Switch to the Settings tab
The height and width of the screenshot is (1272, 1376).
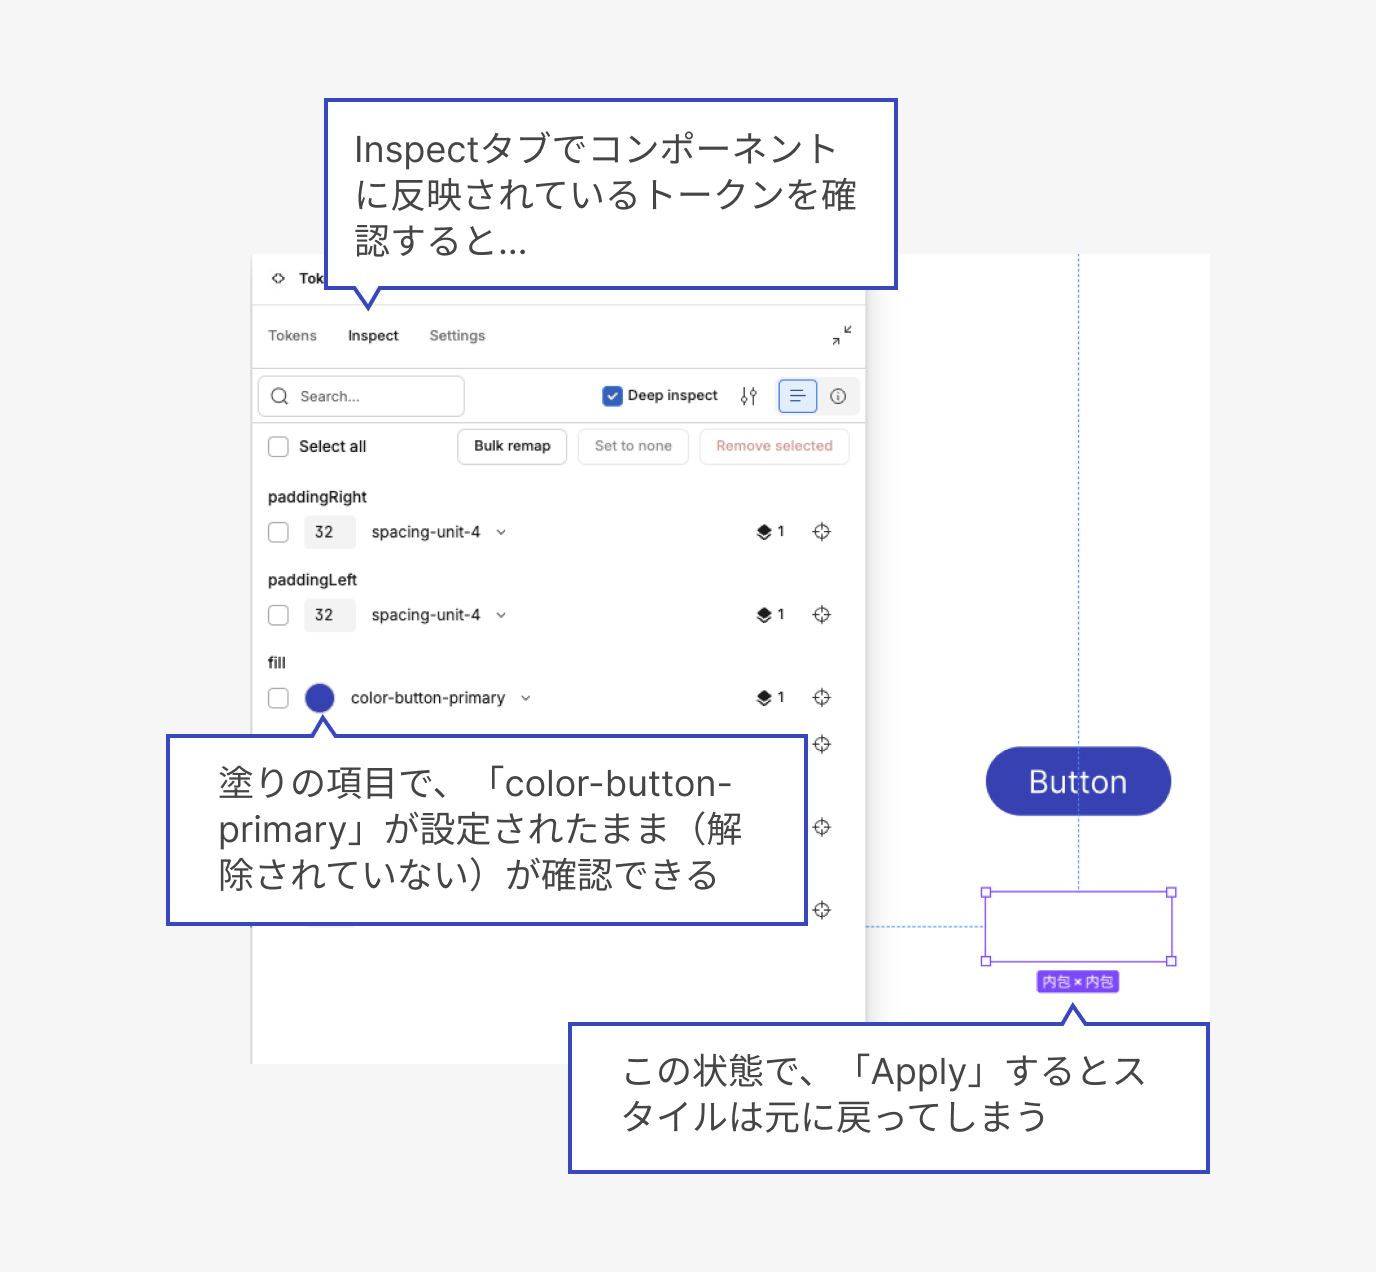pyautogui.click(x=457, y=336)
